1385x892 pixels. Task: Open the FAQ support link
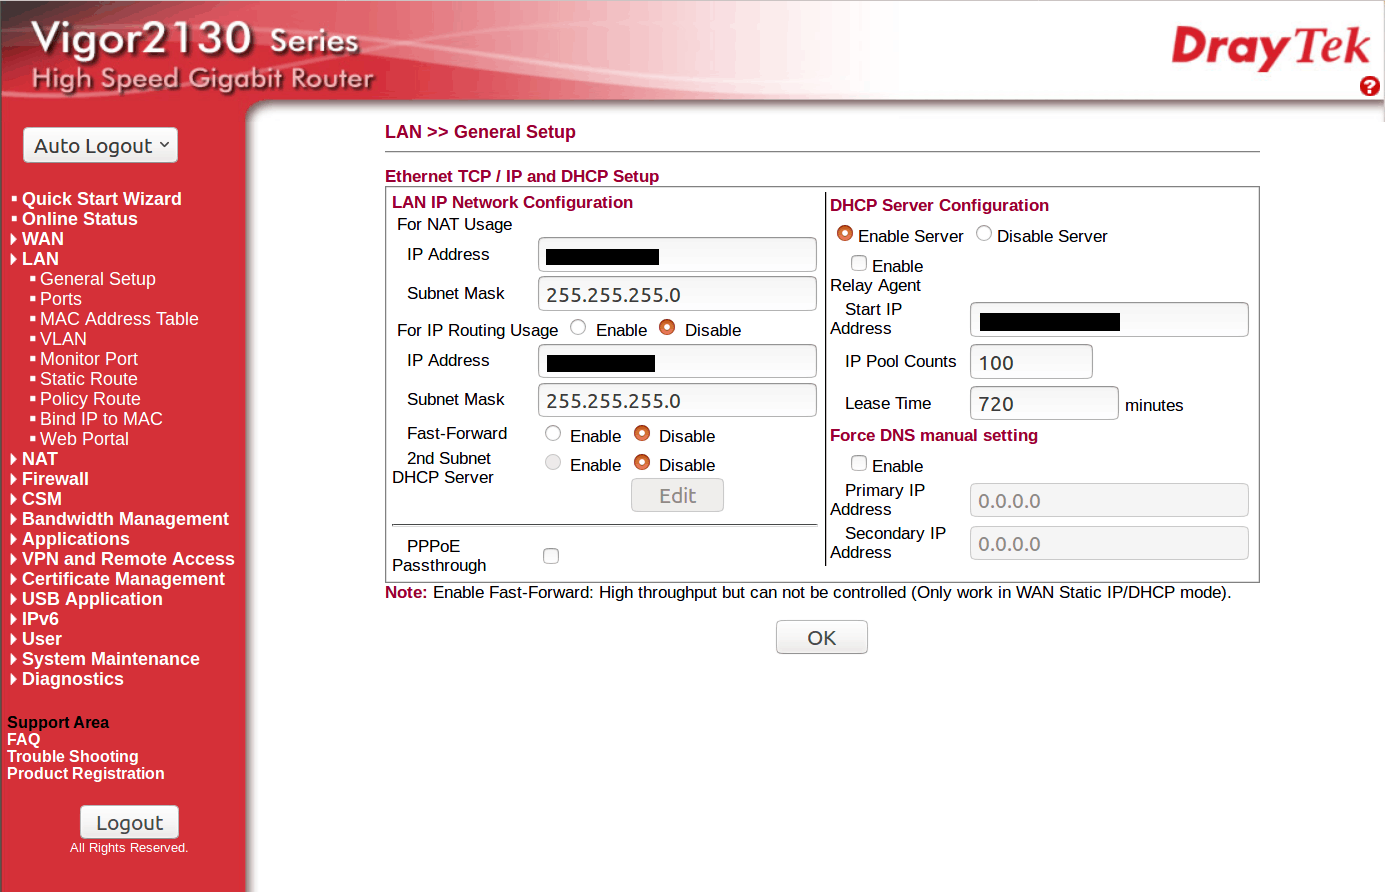tap(24, 740)
